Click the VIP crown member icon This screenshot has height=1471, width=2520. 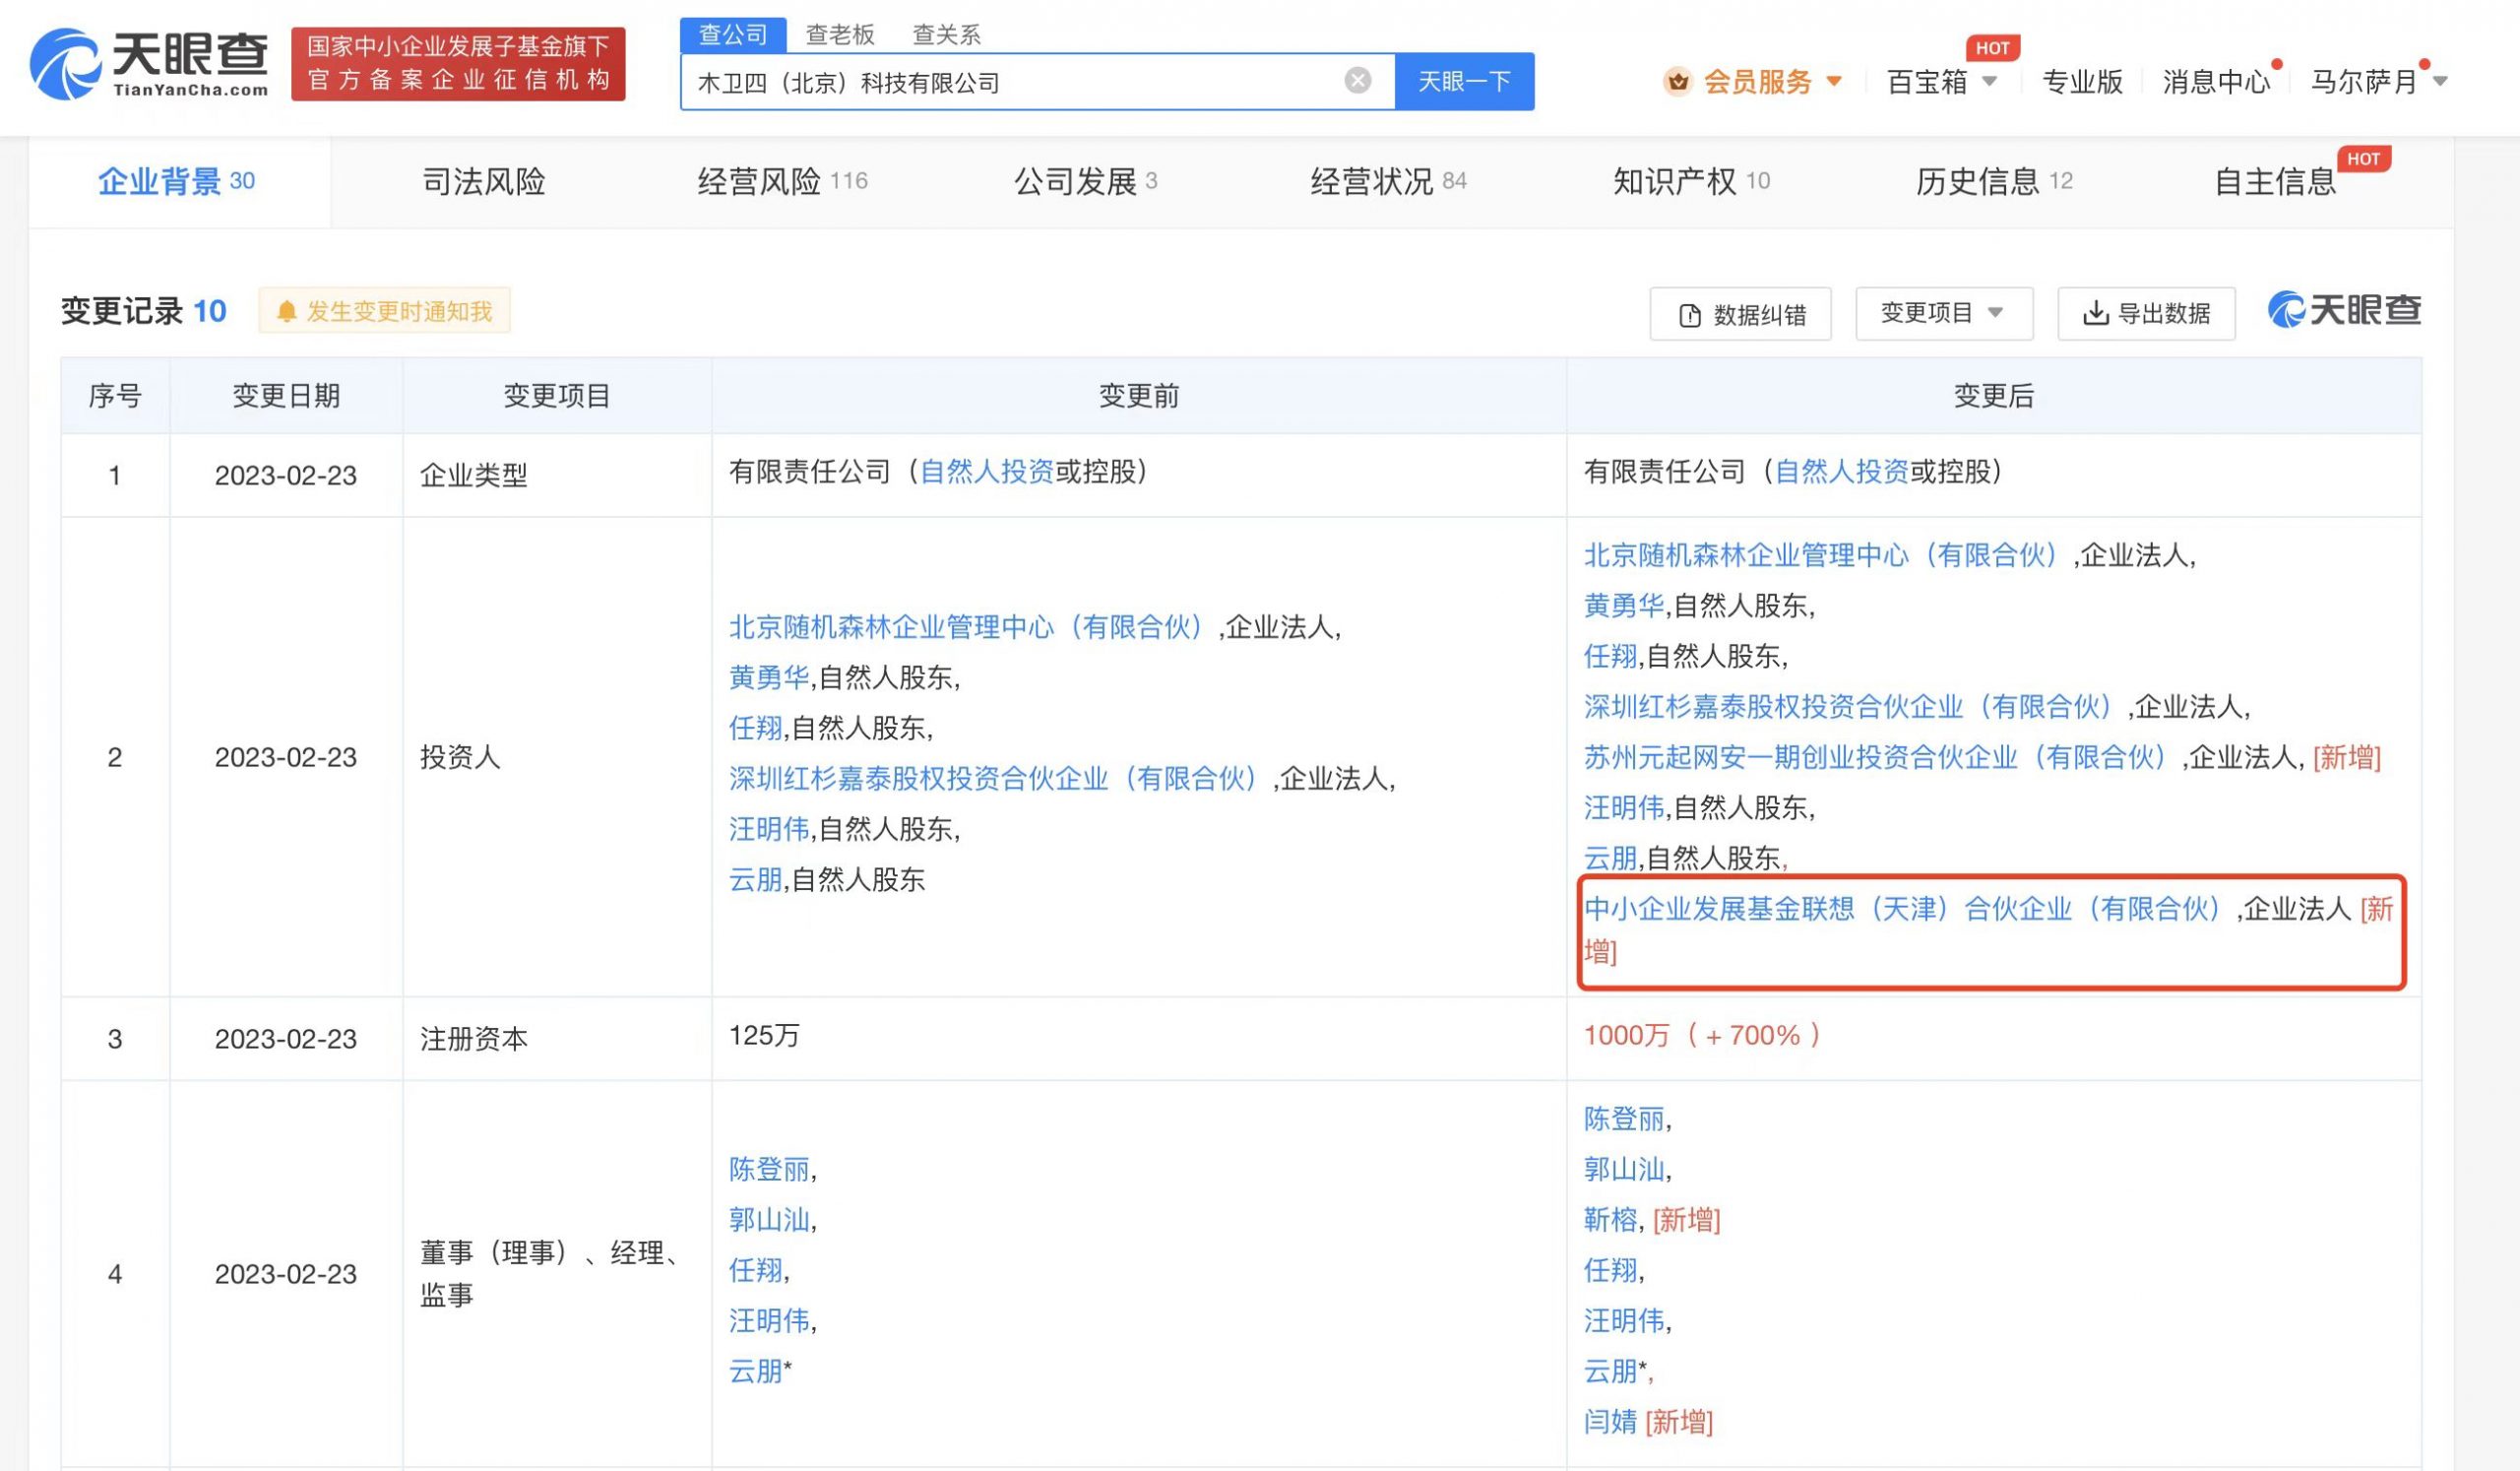(x=1677, y=82)
